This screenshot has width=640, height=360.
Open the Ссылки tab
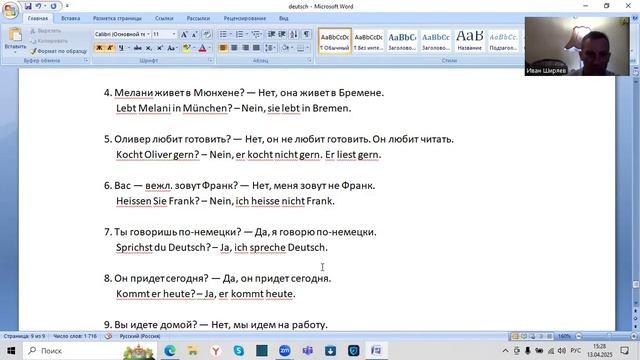(164, 18)
